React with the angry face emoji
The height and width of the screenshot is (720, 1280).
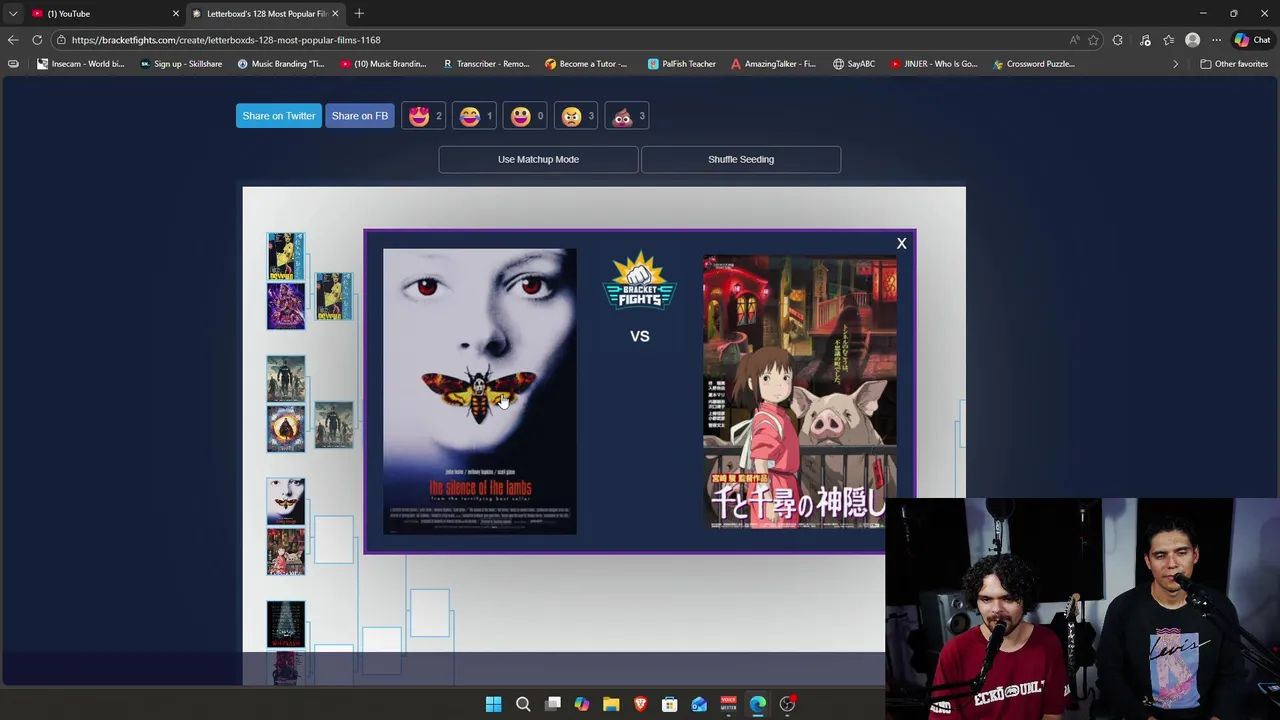576,116
